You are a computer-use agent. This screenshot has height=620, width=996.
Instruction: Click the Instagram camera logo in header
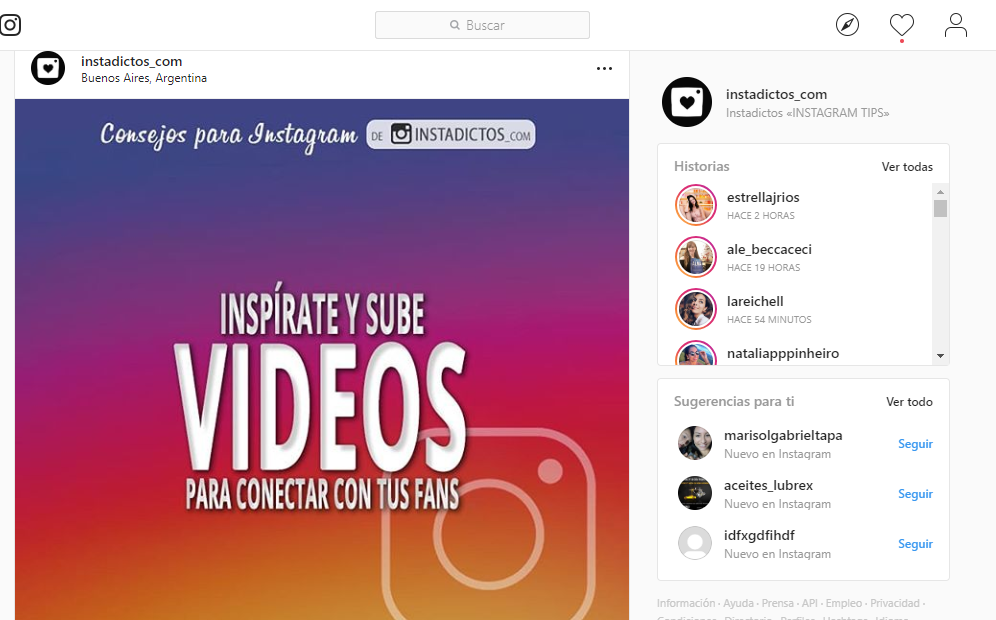coord(10,25)
